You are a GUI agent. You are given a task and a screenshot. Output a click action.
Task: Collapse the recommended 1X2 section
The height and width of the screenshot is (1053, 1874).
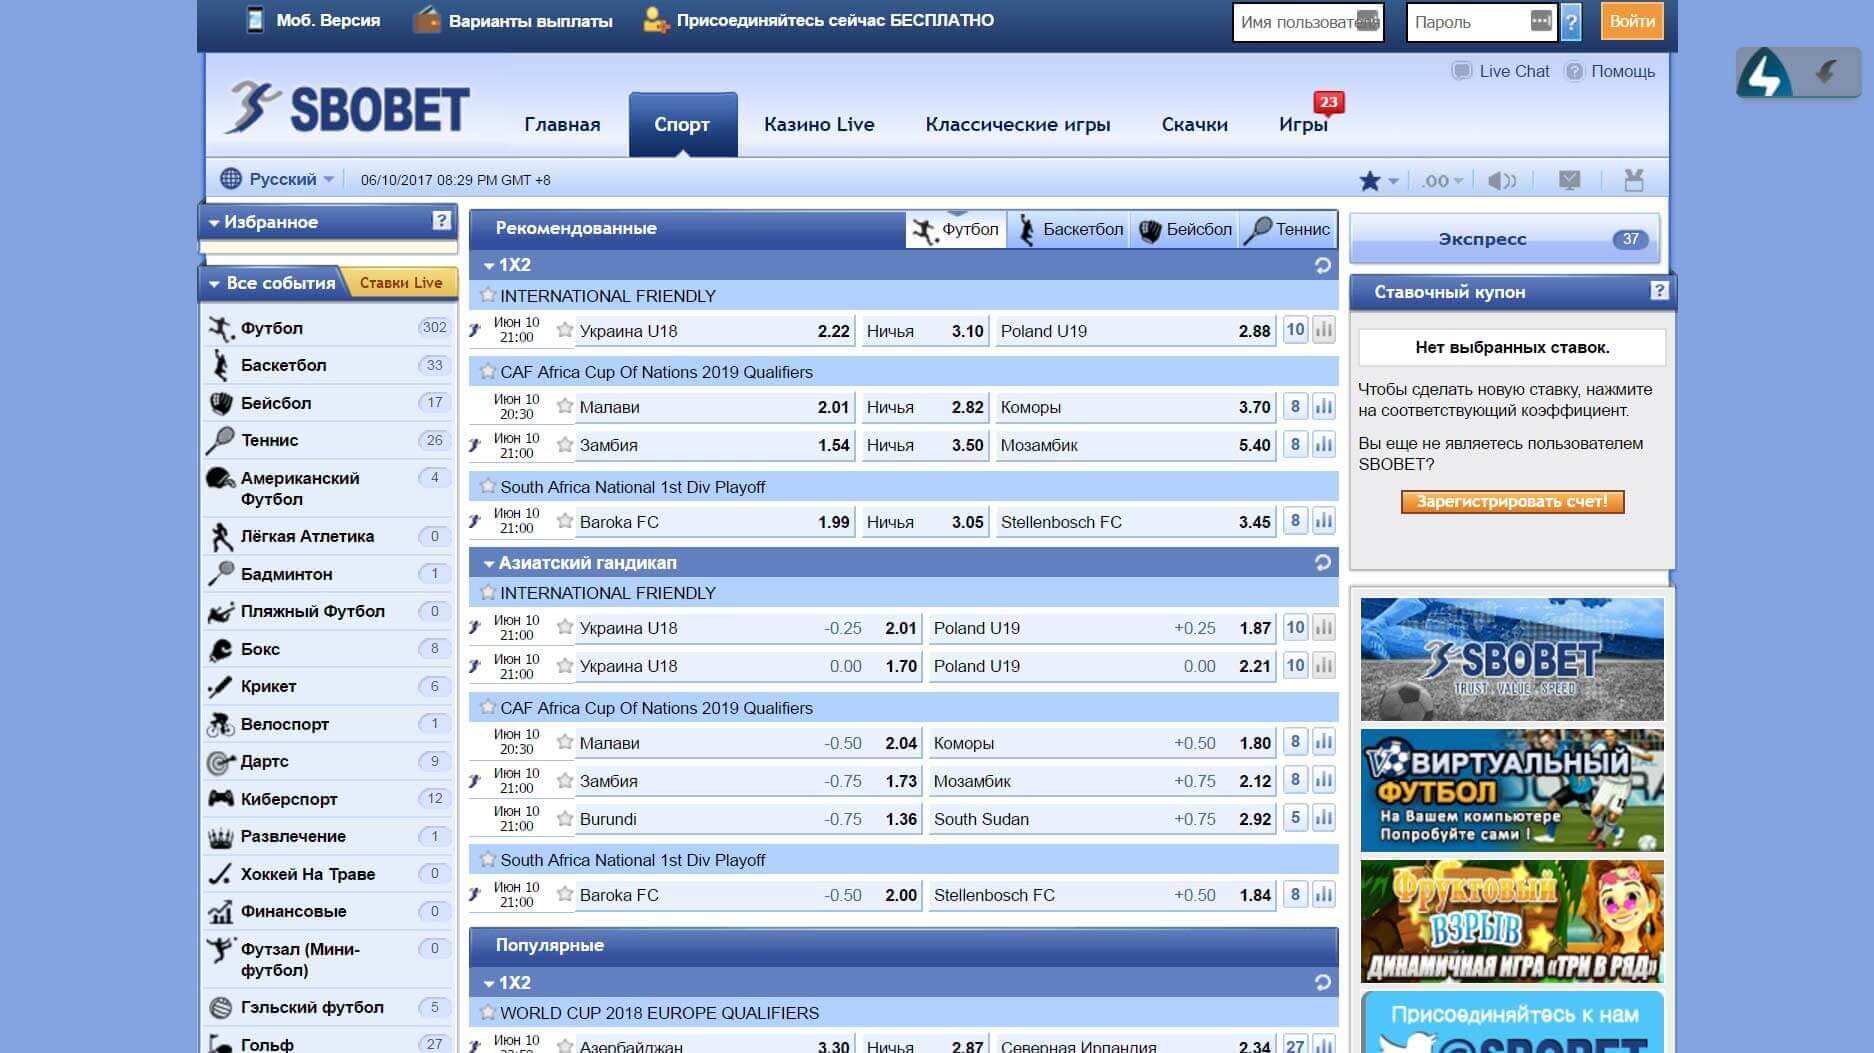489,266
